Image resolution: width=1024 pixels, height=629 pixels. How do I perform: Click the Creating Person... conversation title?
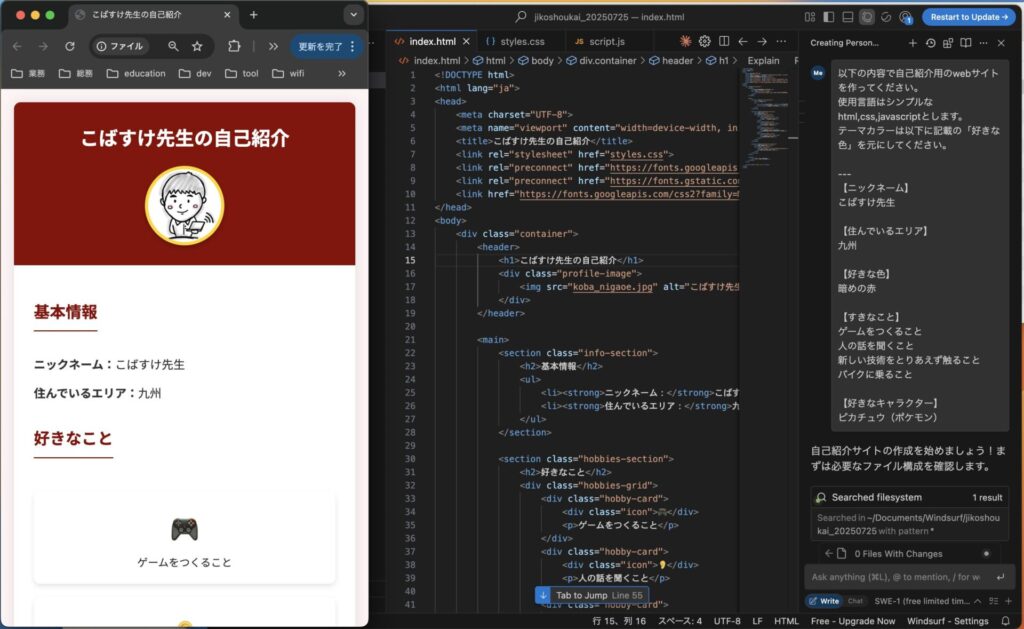coord(844,43)
